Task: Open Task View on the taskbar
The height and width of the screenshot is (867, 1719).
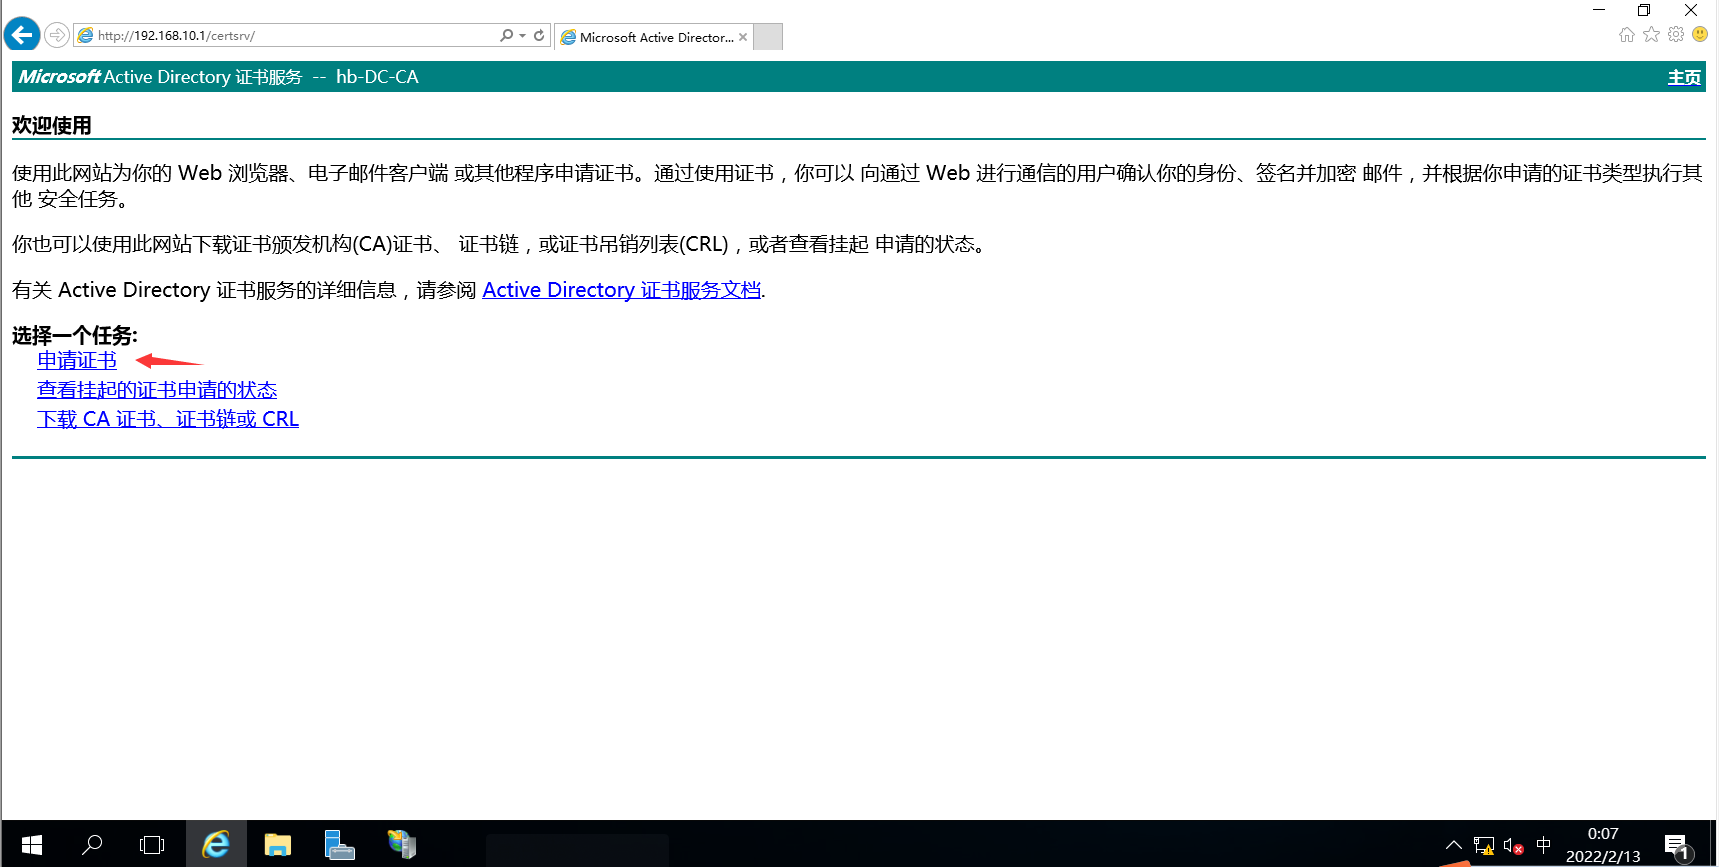Action: click(x=152, y=845)
